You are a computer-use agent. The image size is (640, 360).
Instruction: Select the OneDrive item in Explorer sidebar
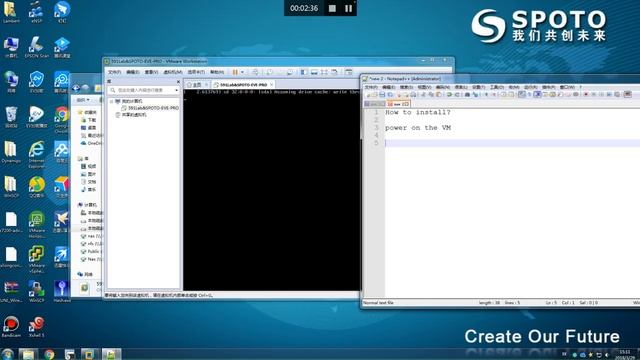(x=91, y=143)
